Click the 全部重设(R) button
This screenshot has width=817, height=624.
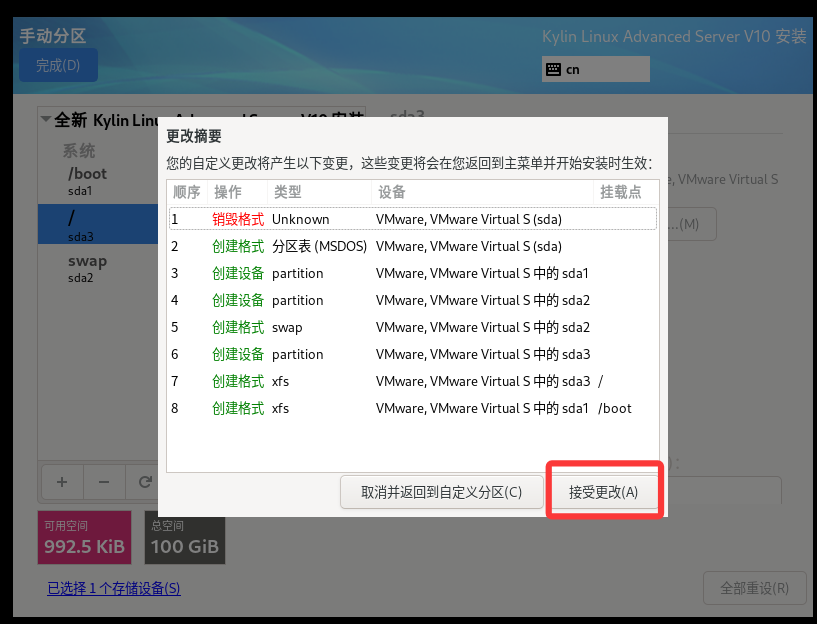754,588
